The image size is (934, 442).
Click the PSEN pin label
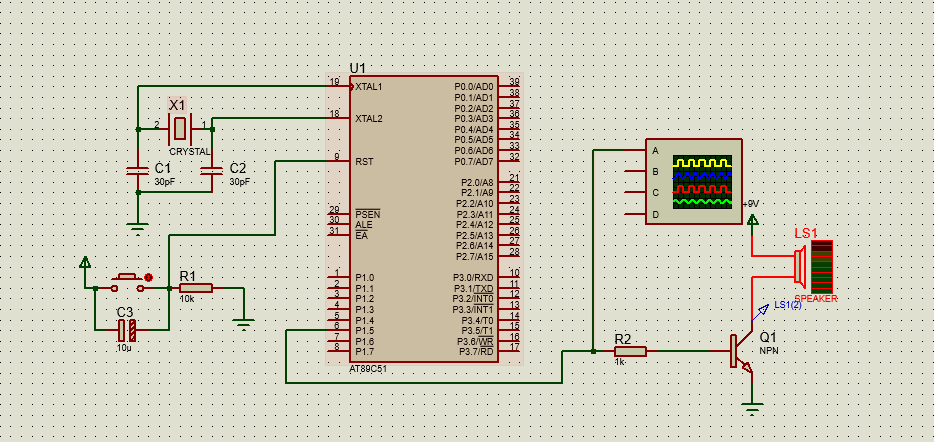(x=368, y=214)
